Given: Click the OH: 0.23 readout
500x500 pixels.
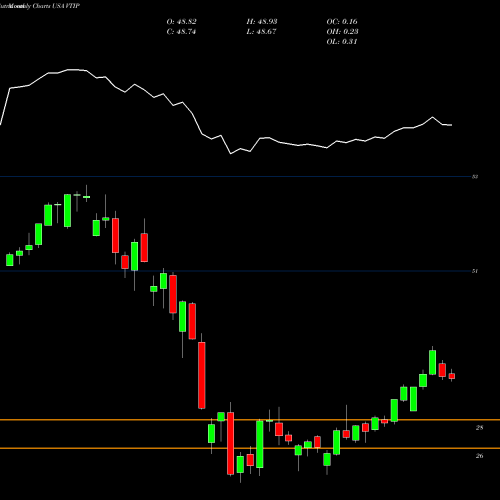Looking at the screenshot, I should (x=342, y=32).
